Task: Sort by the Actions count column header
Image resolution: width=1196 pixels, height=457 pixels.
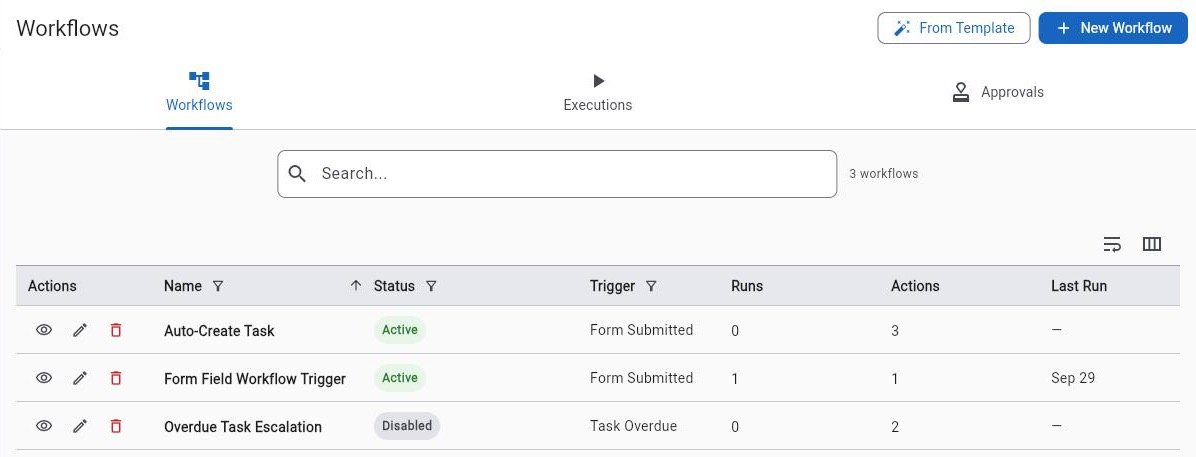Action: pyautogui.click(x=915, y=286)
